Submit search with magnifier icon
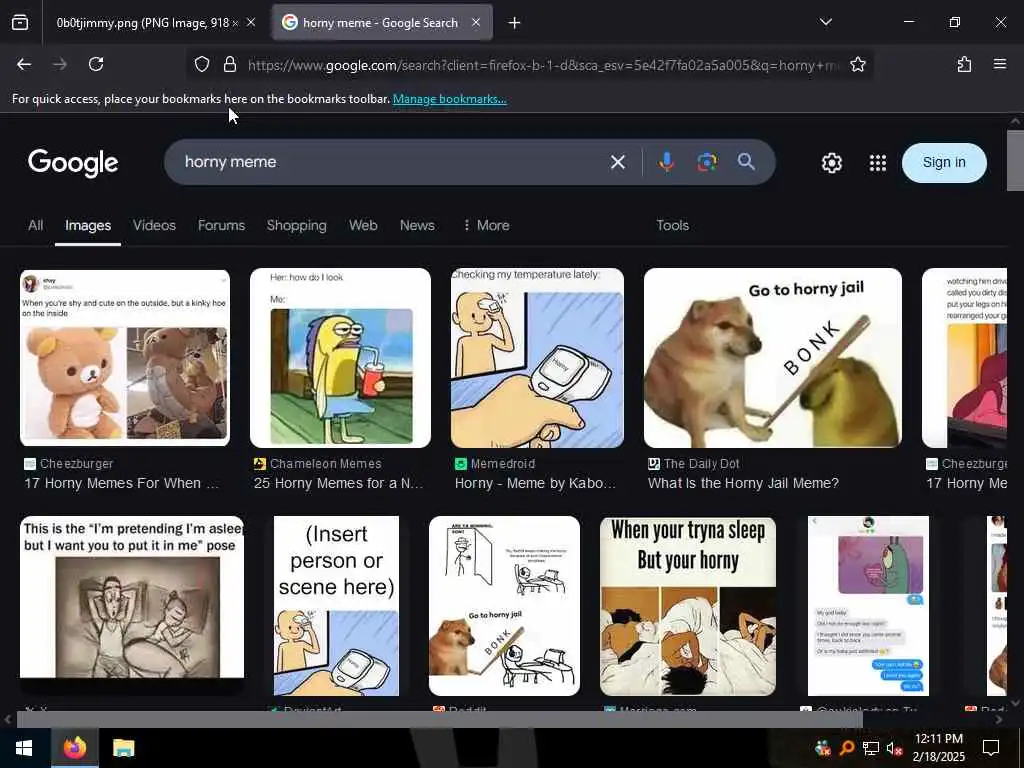 coord(746,162)
